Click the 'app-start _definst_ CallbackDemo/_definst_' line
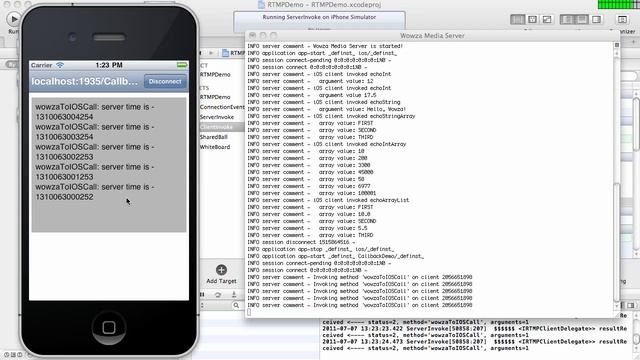 pos(336,256)
